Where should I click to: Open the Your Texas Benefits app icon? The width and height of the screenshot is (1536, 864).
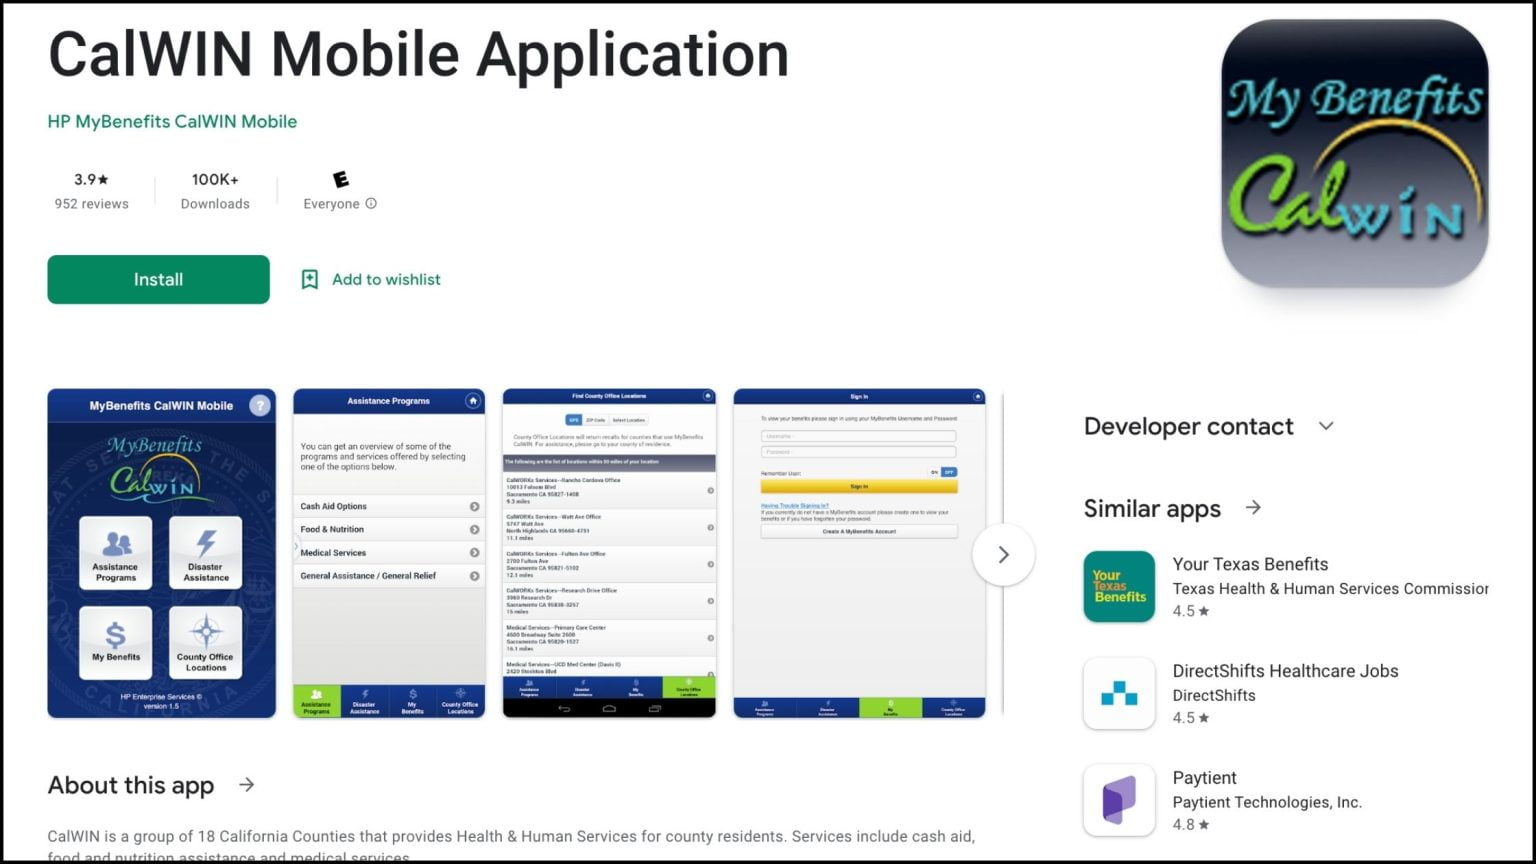pyautogui.click(x=1119, y=587)
